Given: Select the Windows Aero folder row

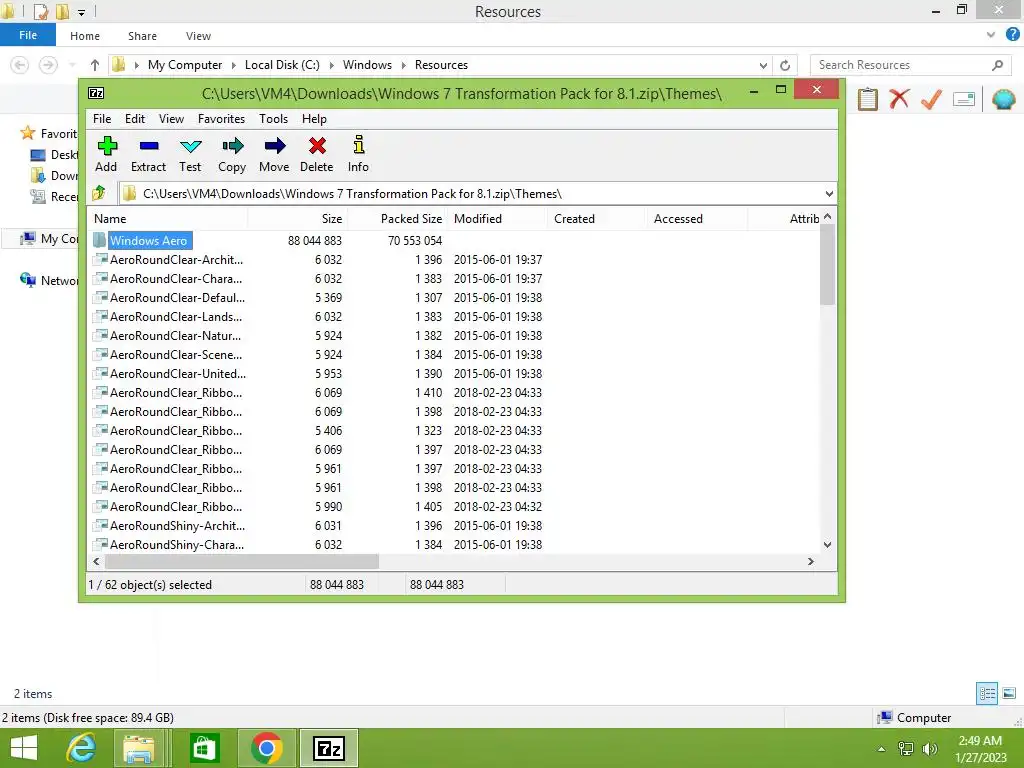Looking at the screenshot, I should [x=455, y=240].
